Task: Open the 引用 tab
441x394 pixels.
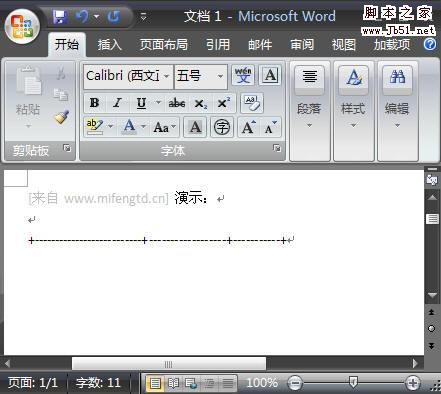Action: [218, 44]
